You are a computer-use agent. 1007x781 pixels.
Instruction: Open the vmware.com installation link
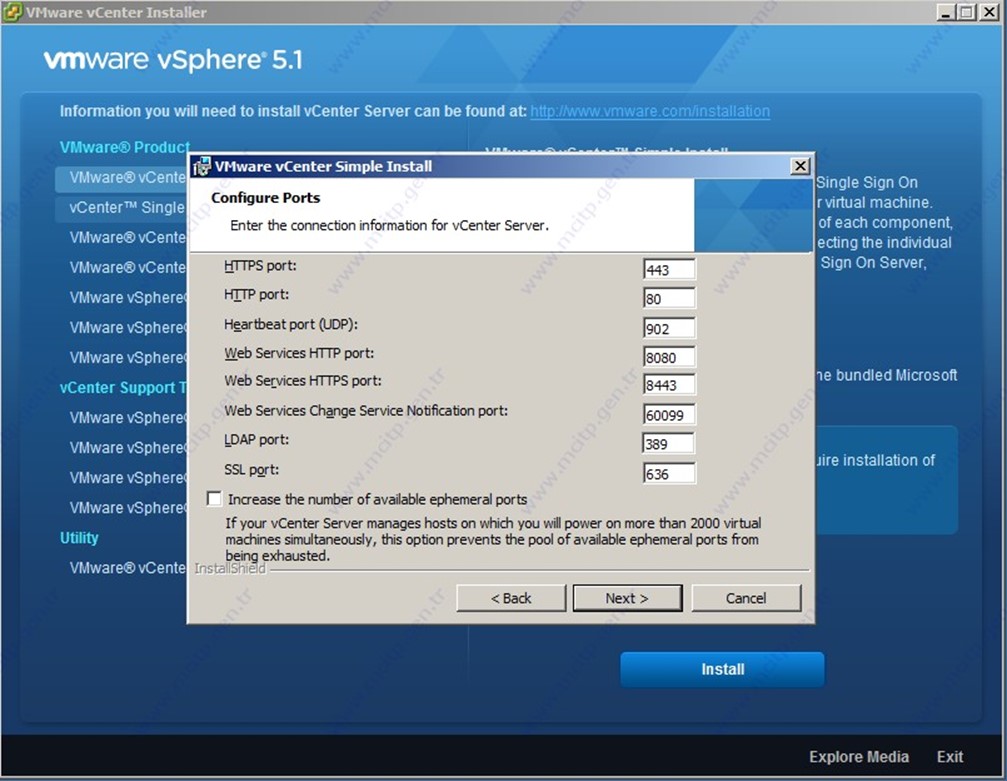[x=650, y=111]
